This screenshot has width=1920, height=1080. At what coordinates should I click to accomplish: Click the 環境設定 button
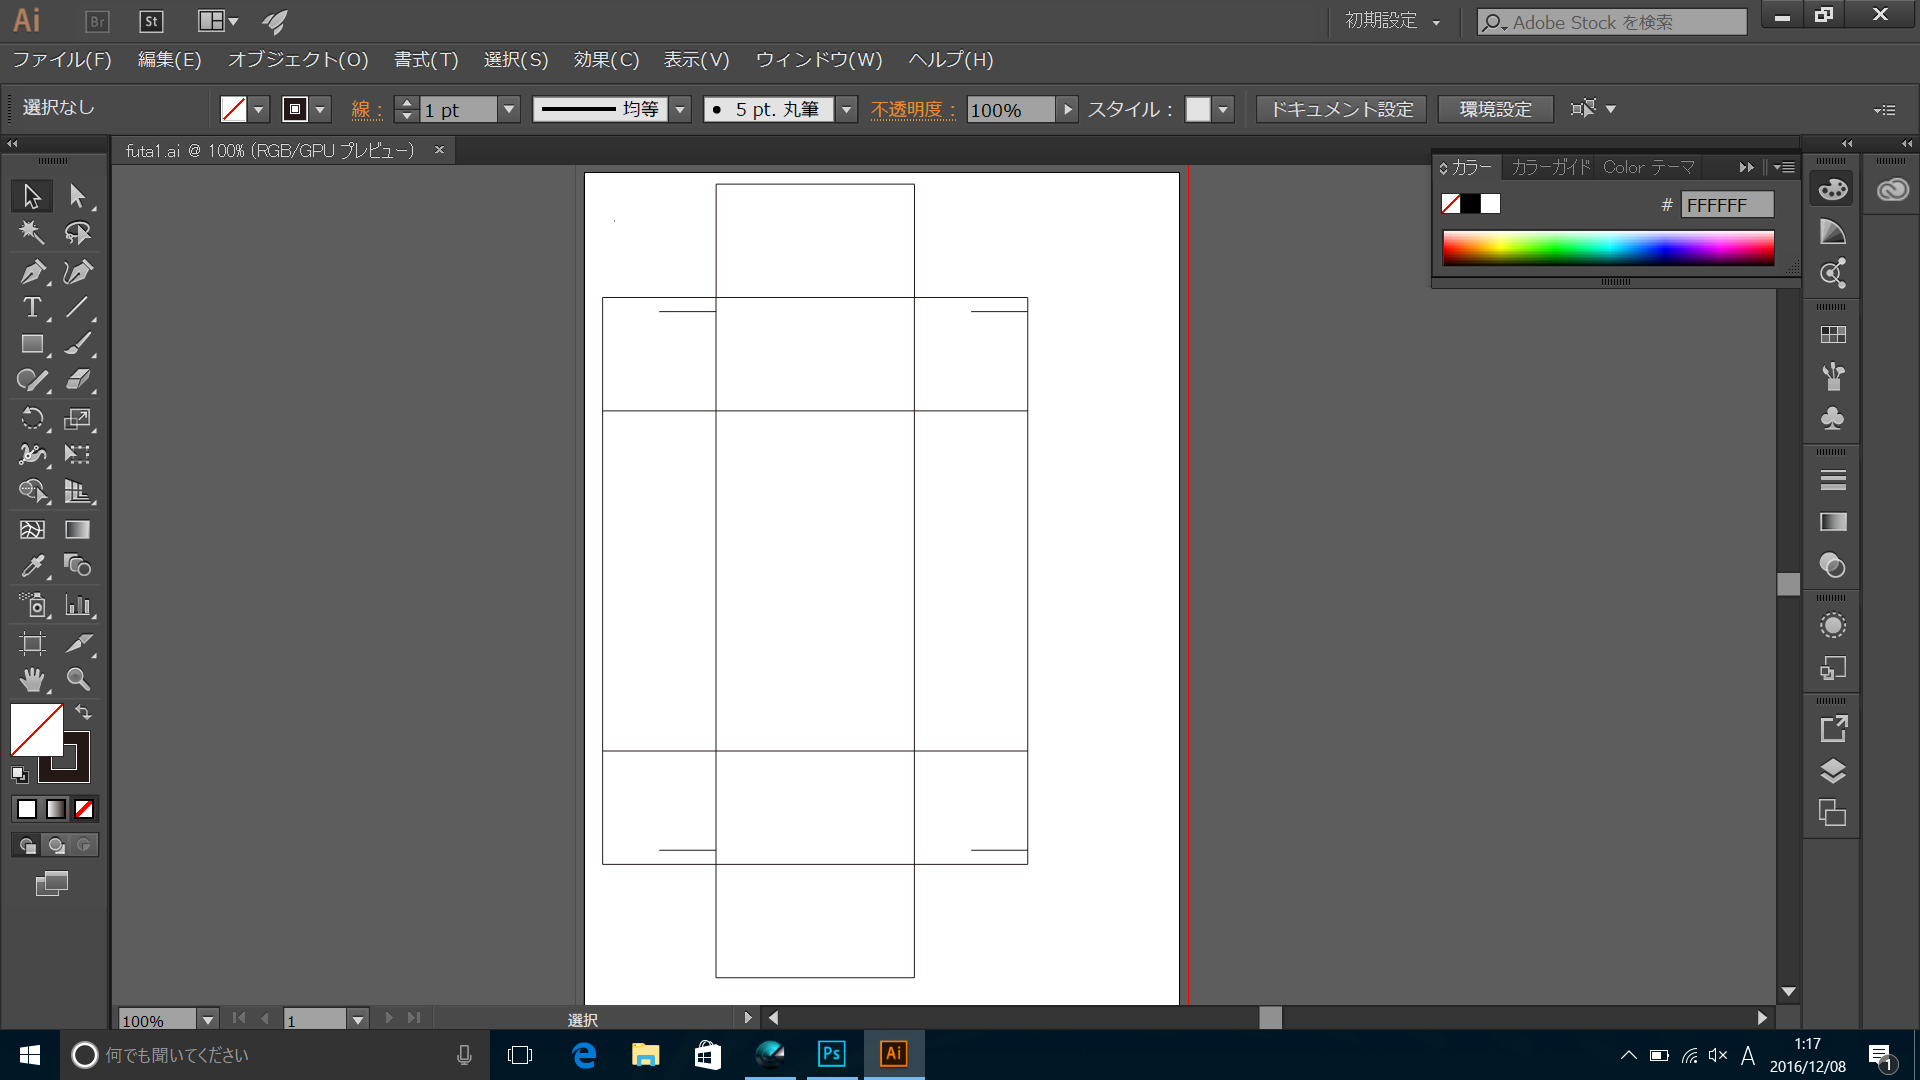(x=1496, y=110)
